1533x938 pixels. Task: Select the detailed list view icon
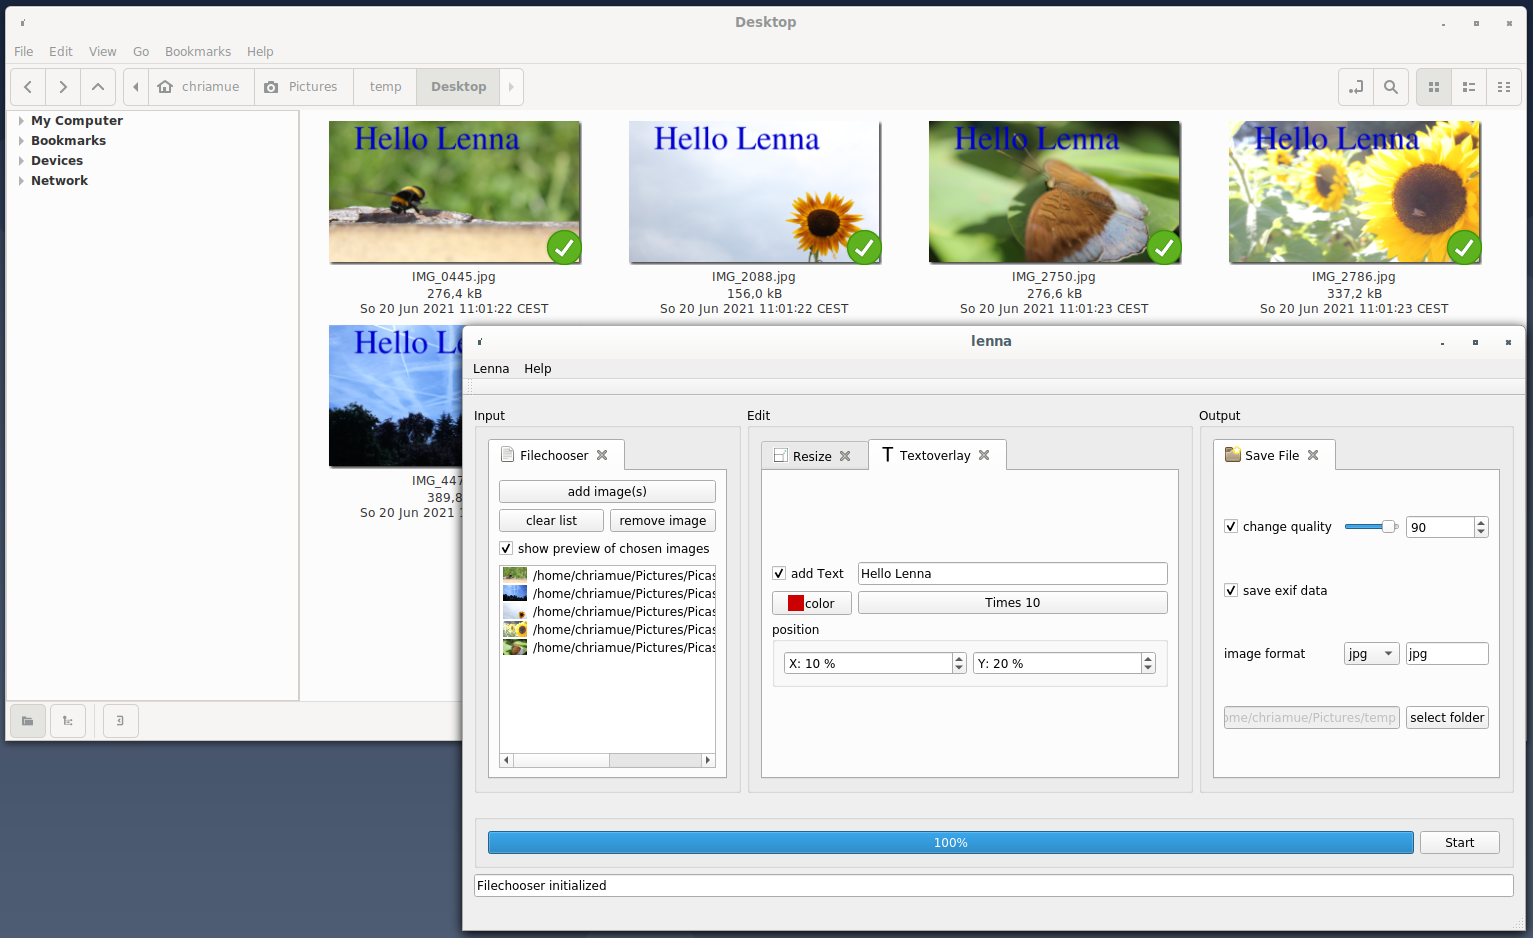click(1468, 87)
